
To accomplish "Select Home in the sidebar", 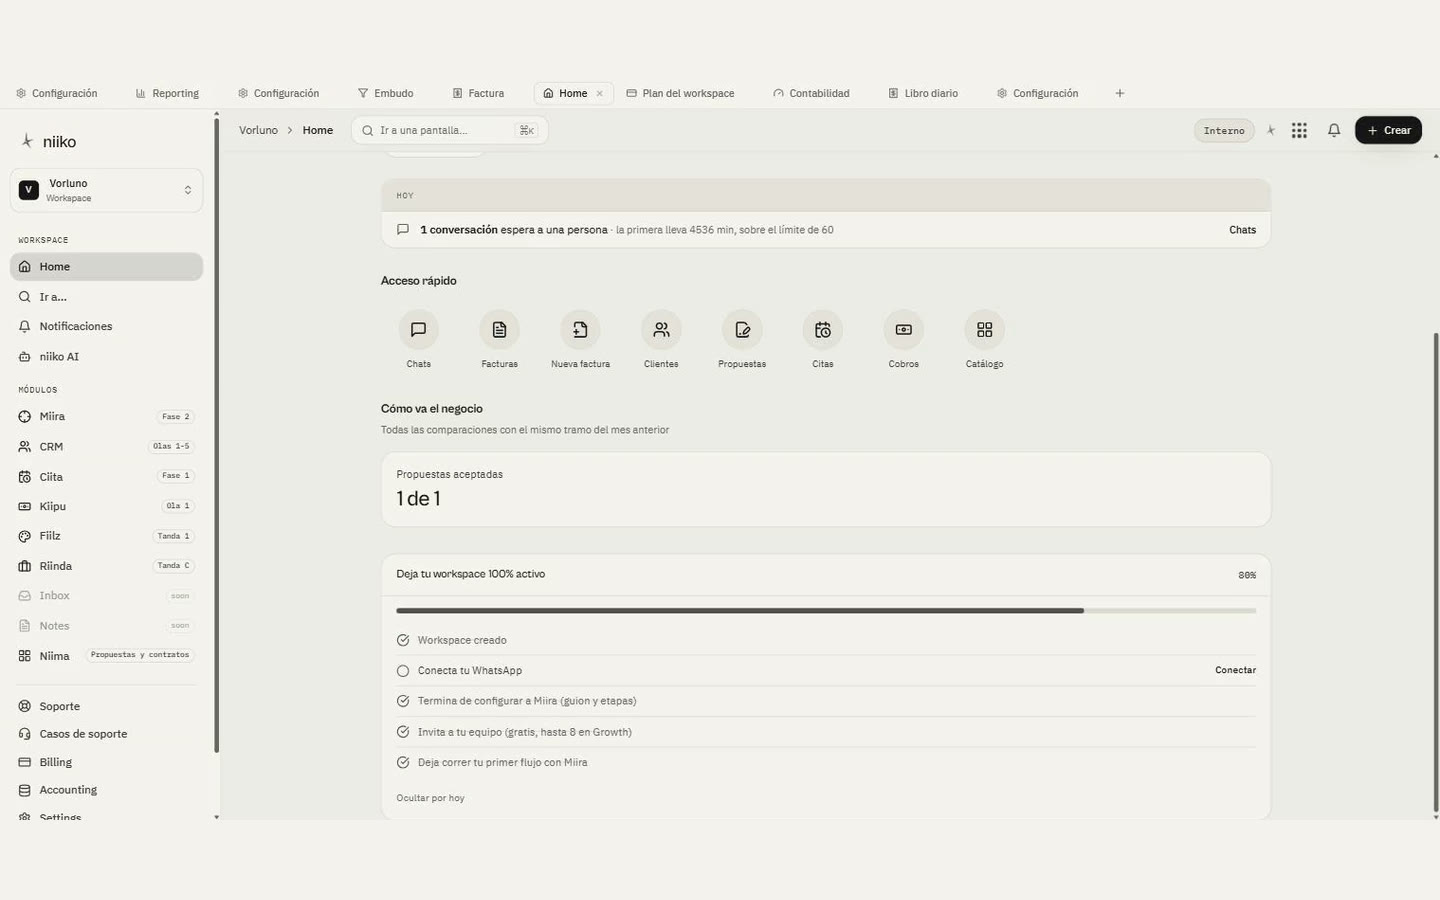I will (106, 267).
